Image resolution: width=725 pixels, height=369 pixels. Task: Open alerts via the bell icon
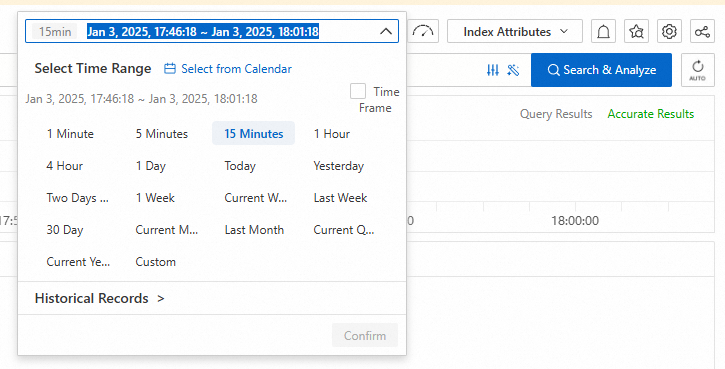click(603, 31)
